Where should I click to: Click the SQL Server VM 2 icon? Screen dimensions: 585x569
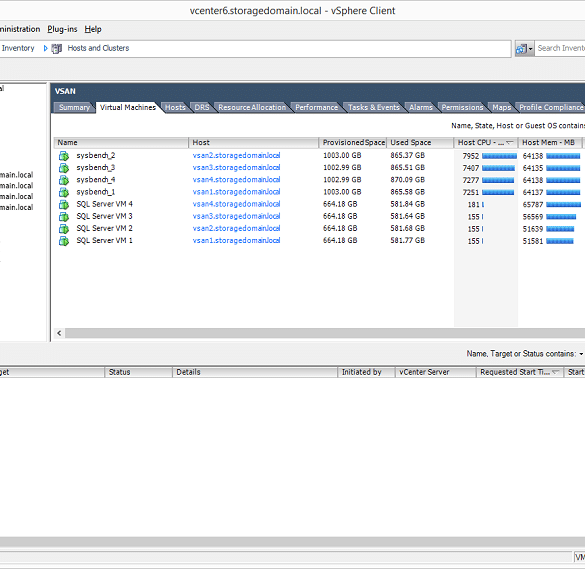(64, 229)
